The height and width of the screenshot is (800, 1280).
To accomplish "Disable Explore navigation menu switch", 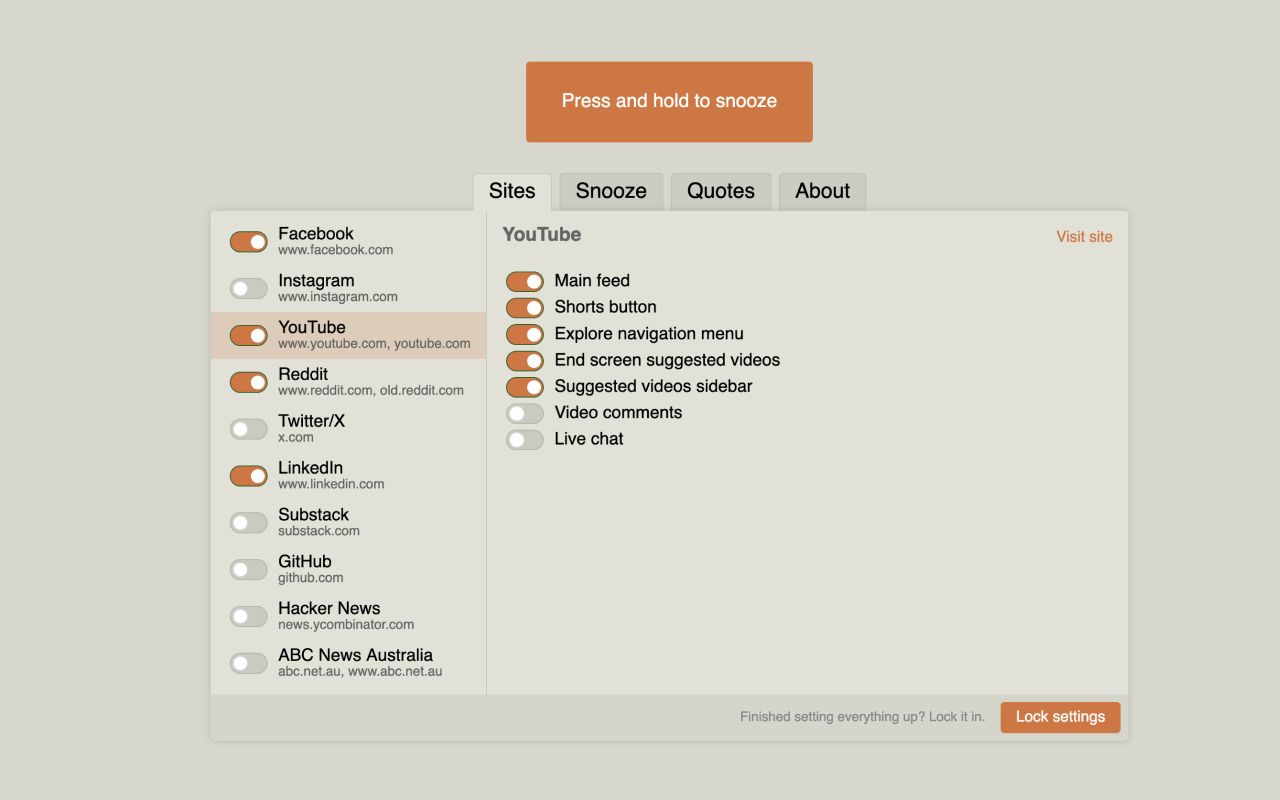I will pos(525,334).
